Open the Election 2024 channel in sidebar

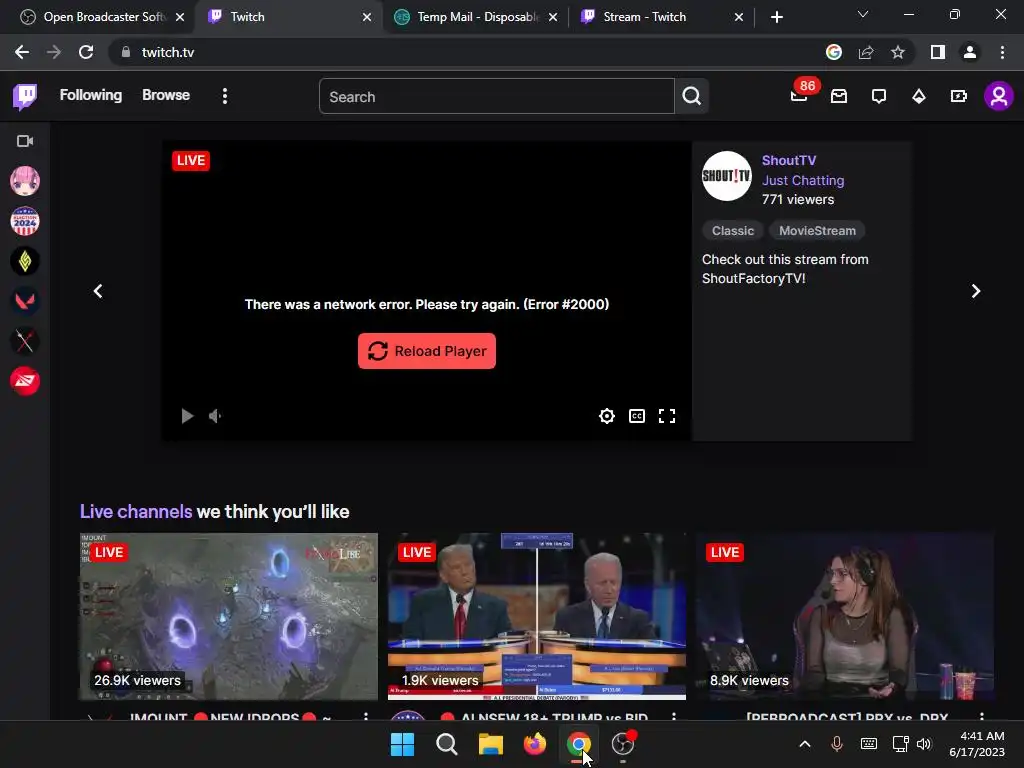point(25,221)
